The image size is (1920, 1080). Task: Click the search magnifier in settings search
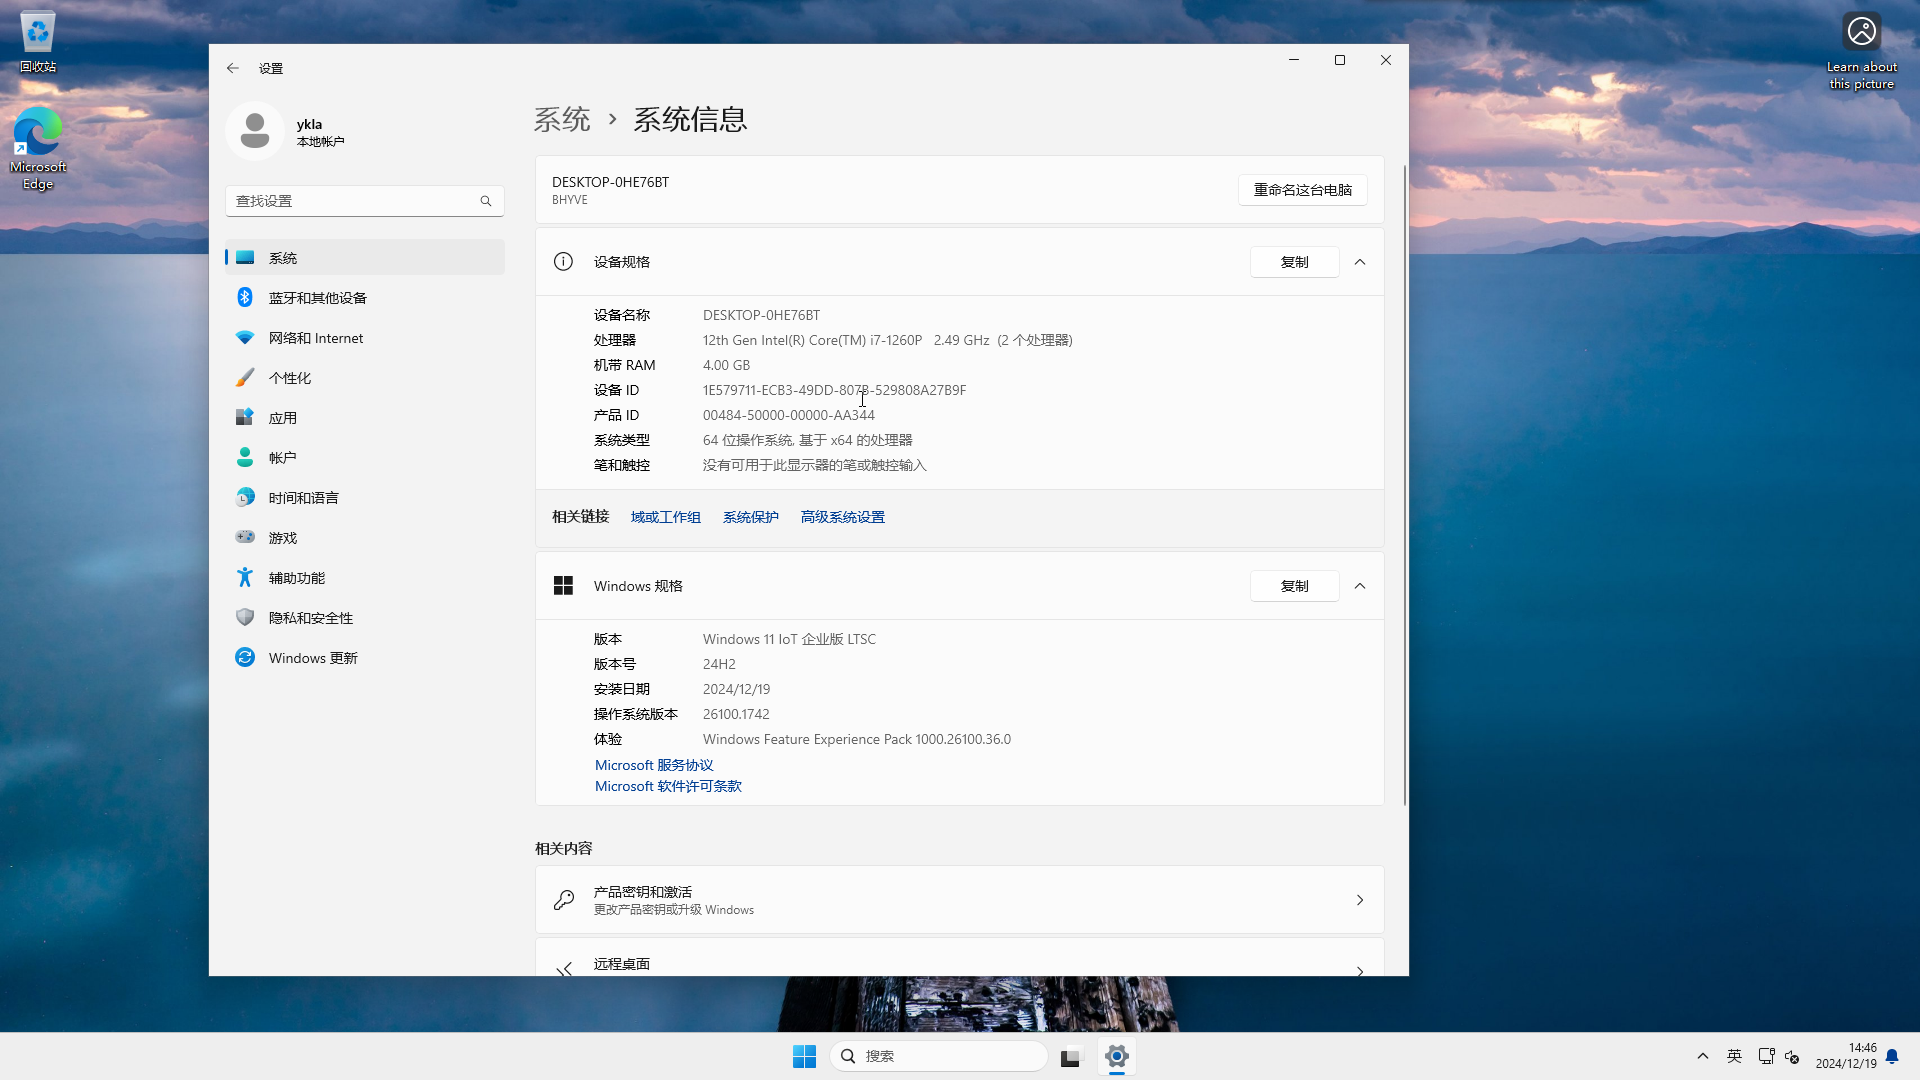click(x=486, y=201)
